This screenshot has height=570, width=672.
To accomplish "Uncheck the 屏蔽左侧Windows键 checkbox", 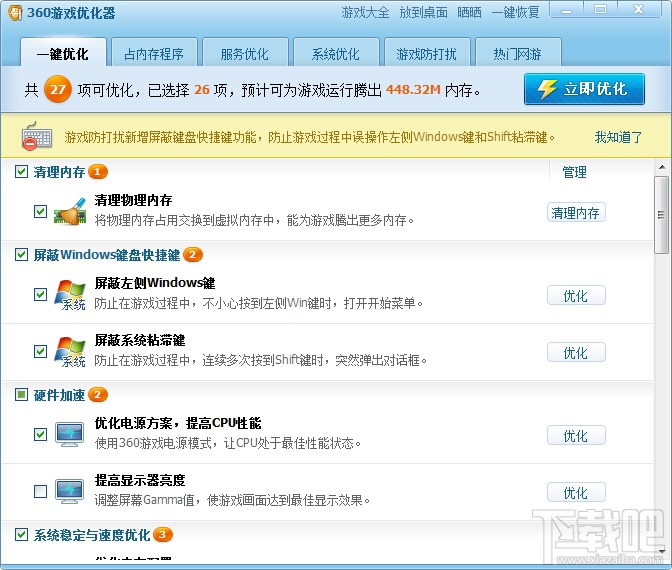I will pos(41,294).
